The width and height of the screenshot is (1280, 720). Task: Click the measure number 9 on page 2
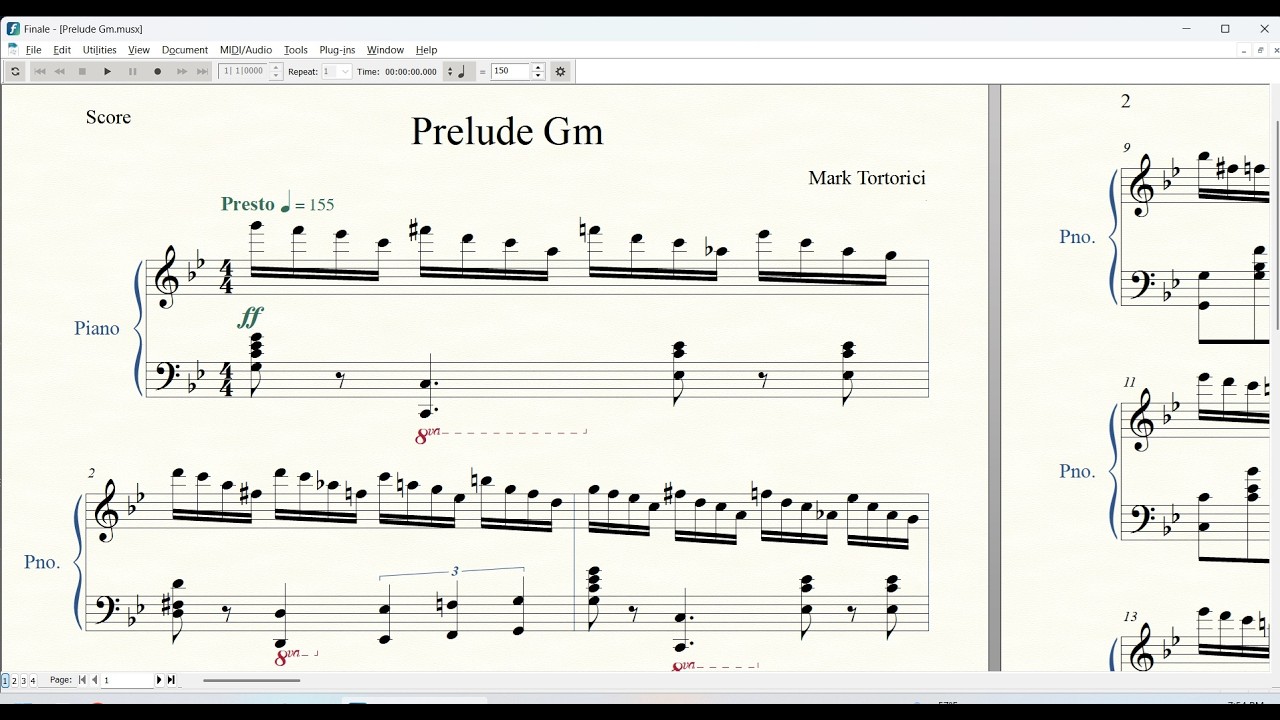(x=1127, y=148)
